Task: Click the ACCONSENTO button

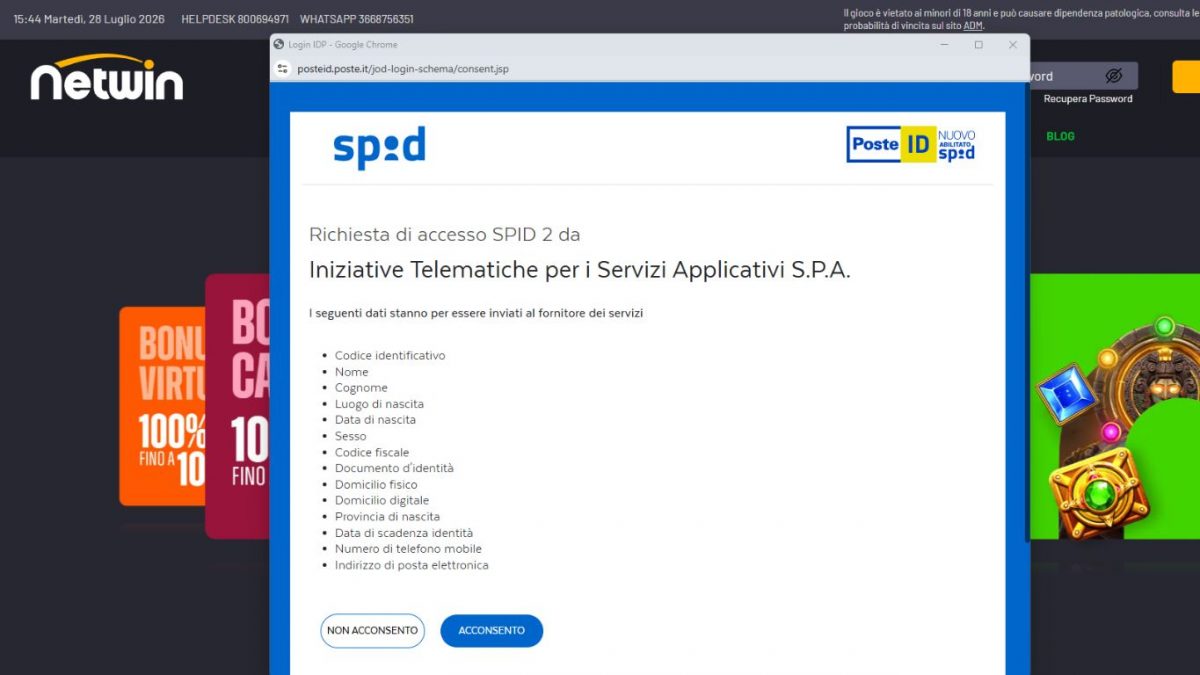Action: pos(491,631)
